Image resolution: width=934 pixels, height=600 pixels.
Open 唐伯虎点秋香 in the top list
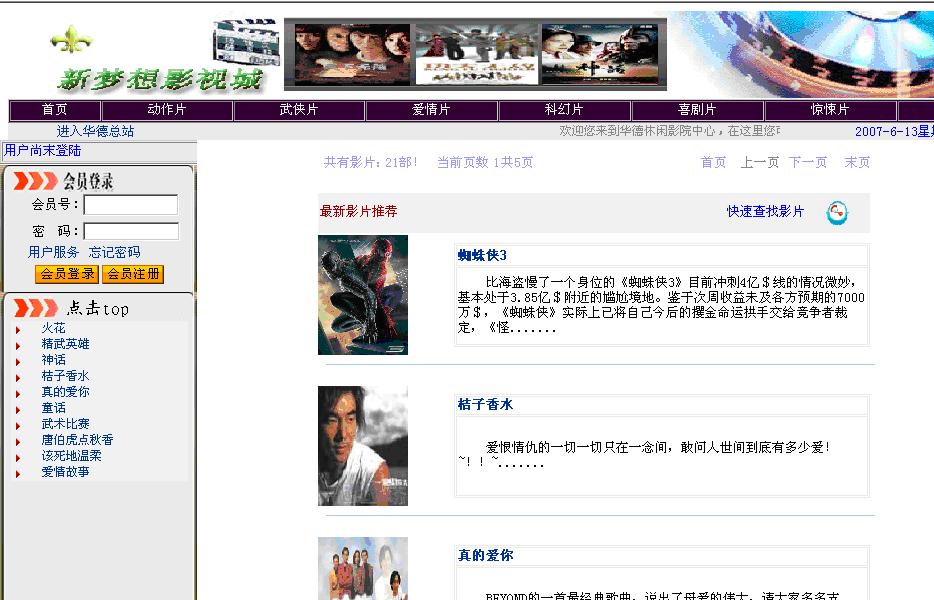(x=77, y=440)
